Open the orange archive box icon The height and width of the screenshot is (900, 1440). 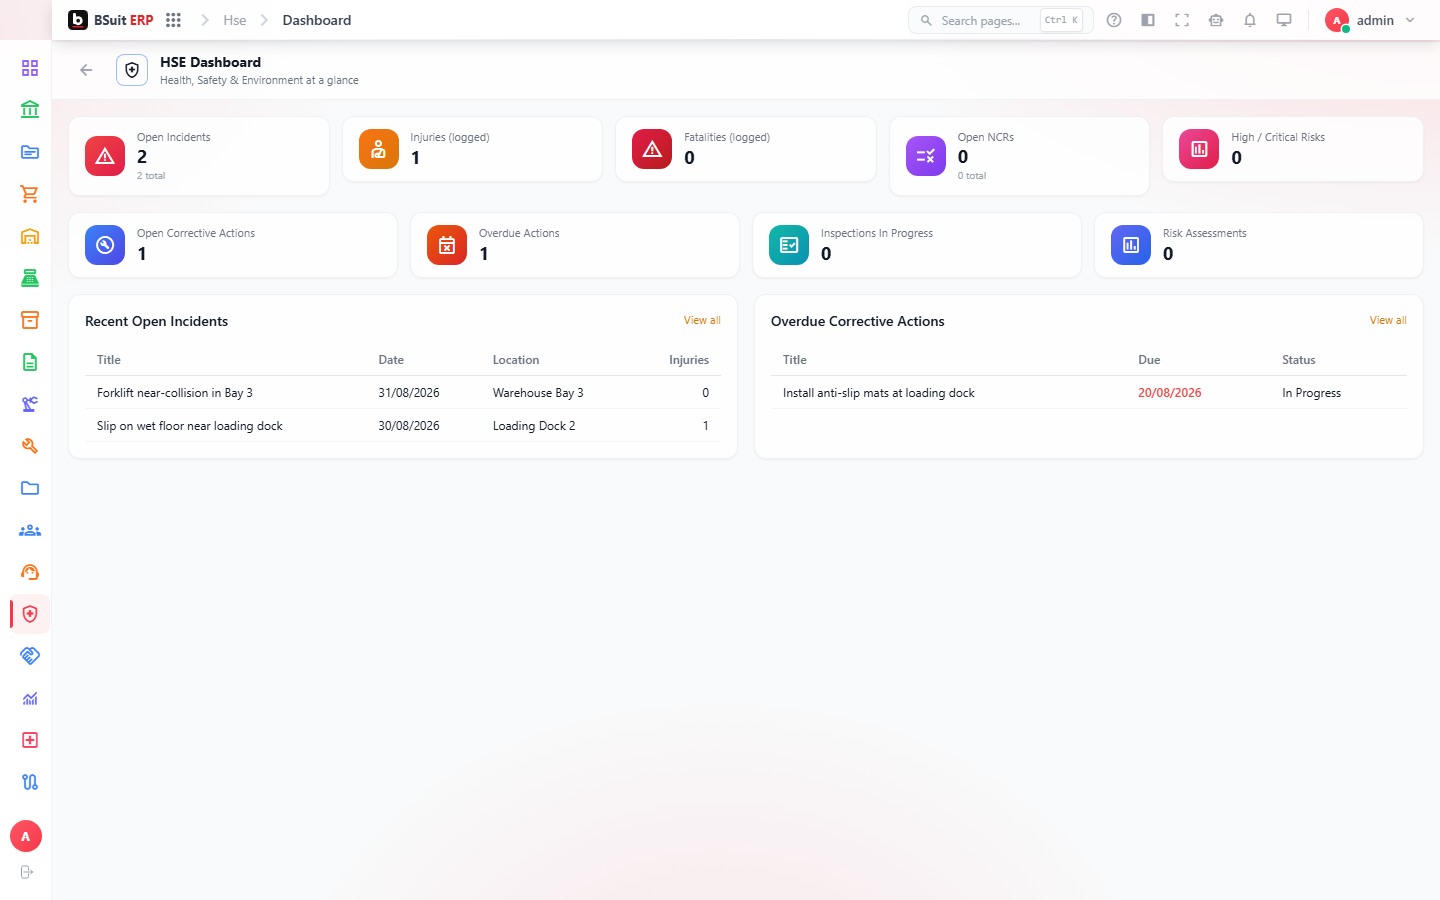(x=30, y=320)
